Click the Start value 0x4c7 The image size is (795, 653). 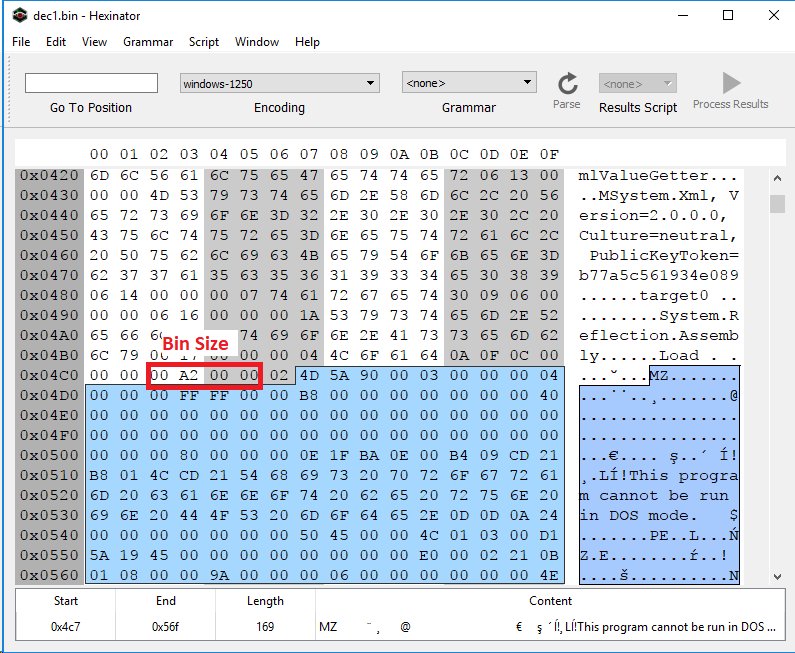pos(65,627)
